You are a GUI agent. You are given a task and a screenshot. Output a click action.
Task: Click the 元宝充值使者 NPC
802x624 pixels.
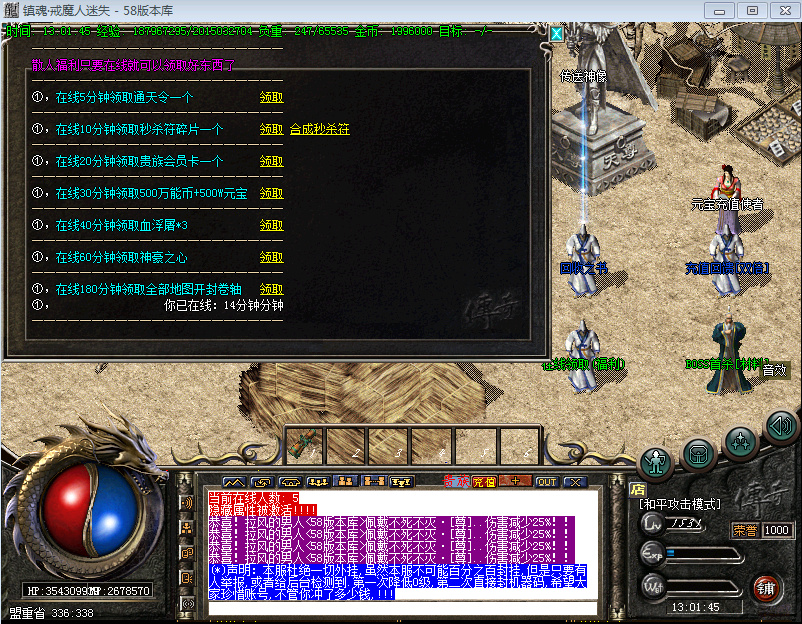coord(727,195)
